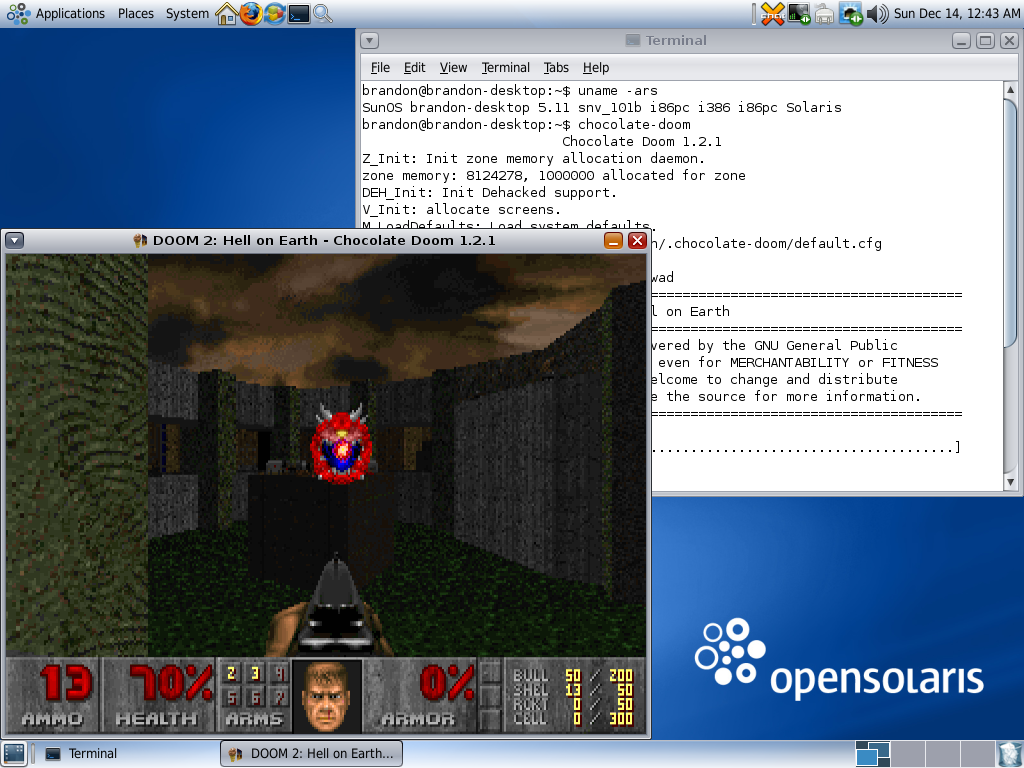Click the speaker volume icon
This screenshot has height=768, width=1024.
877,14
